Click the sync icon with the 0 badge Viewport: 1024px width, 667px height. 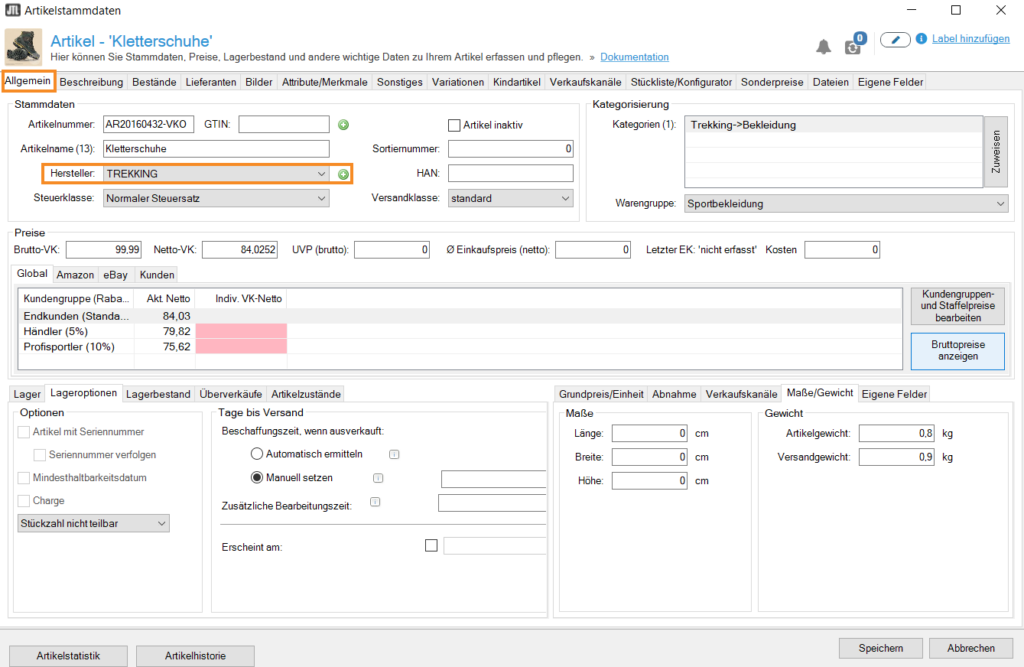853,46
